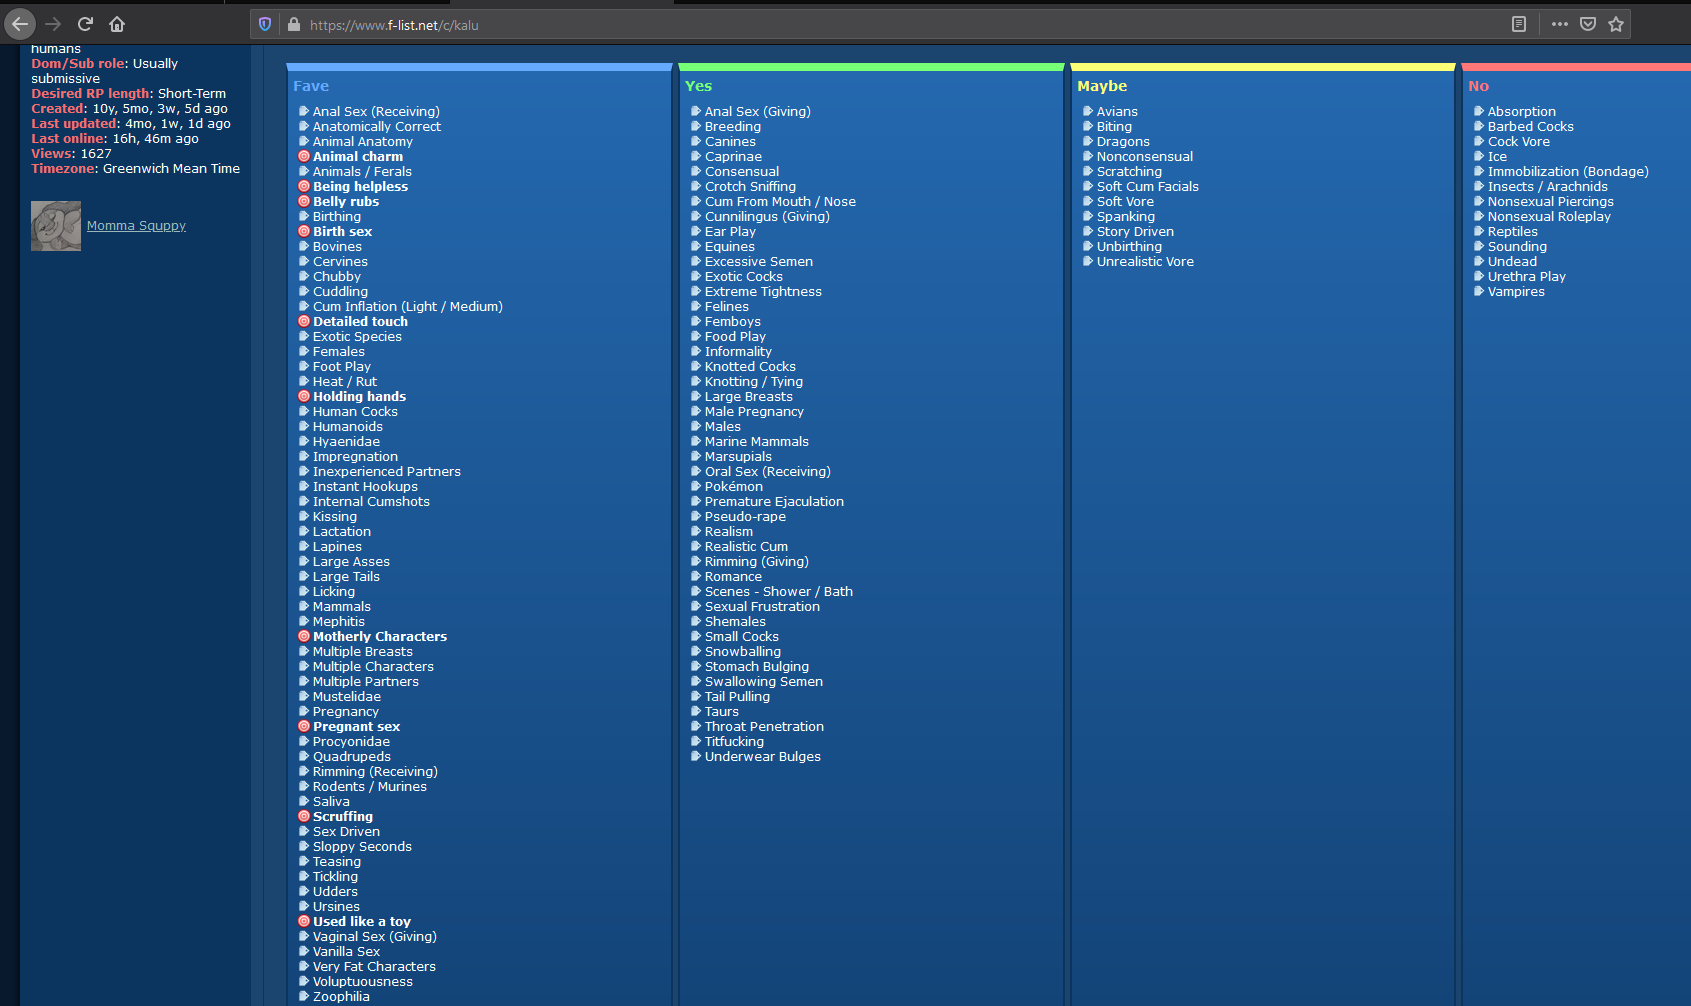Open the tracking protection shield icon
This screenshot has width=1691, height=1006.
tap(265, 24)
